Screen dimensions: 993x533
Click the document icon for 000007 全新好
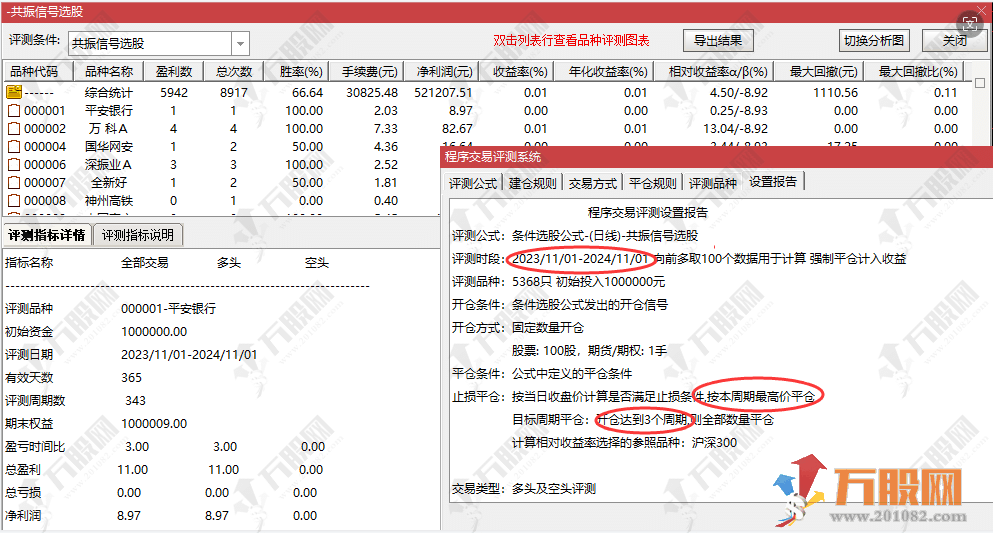14,183
